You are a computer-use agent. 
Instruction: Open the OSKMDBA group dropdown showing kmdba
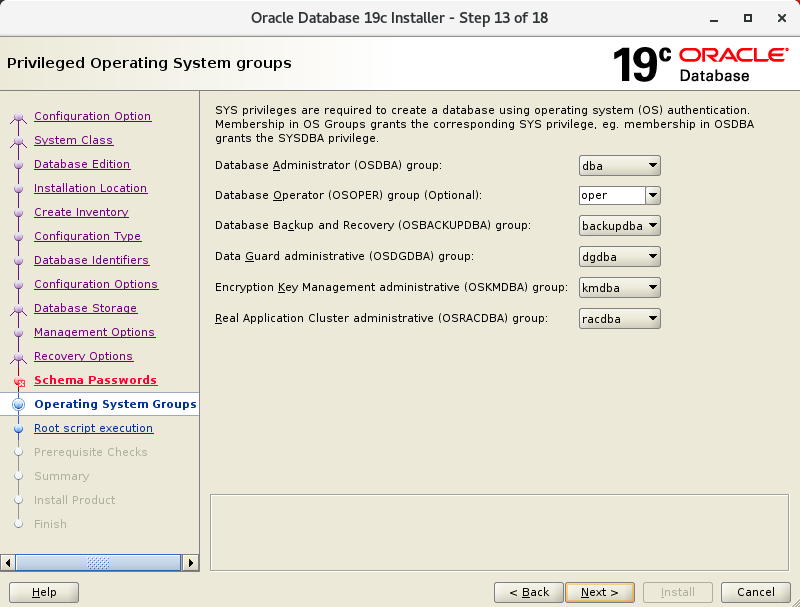point(619,288)
